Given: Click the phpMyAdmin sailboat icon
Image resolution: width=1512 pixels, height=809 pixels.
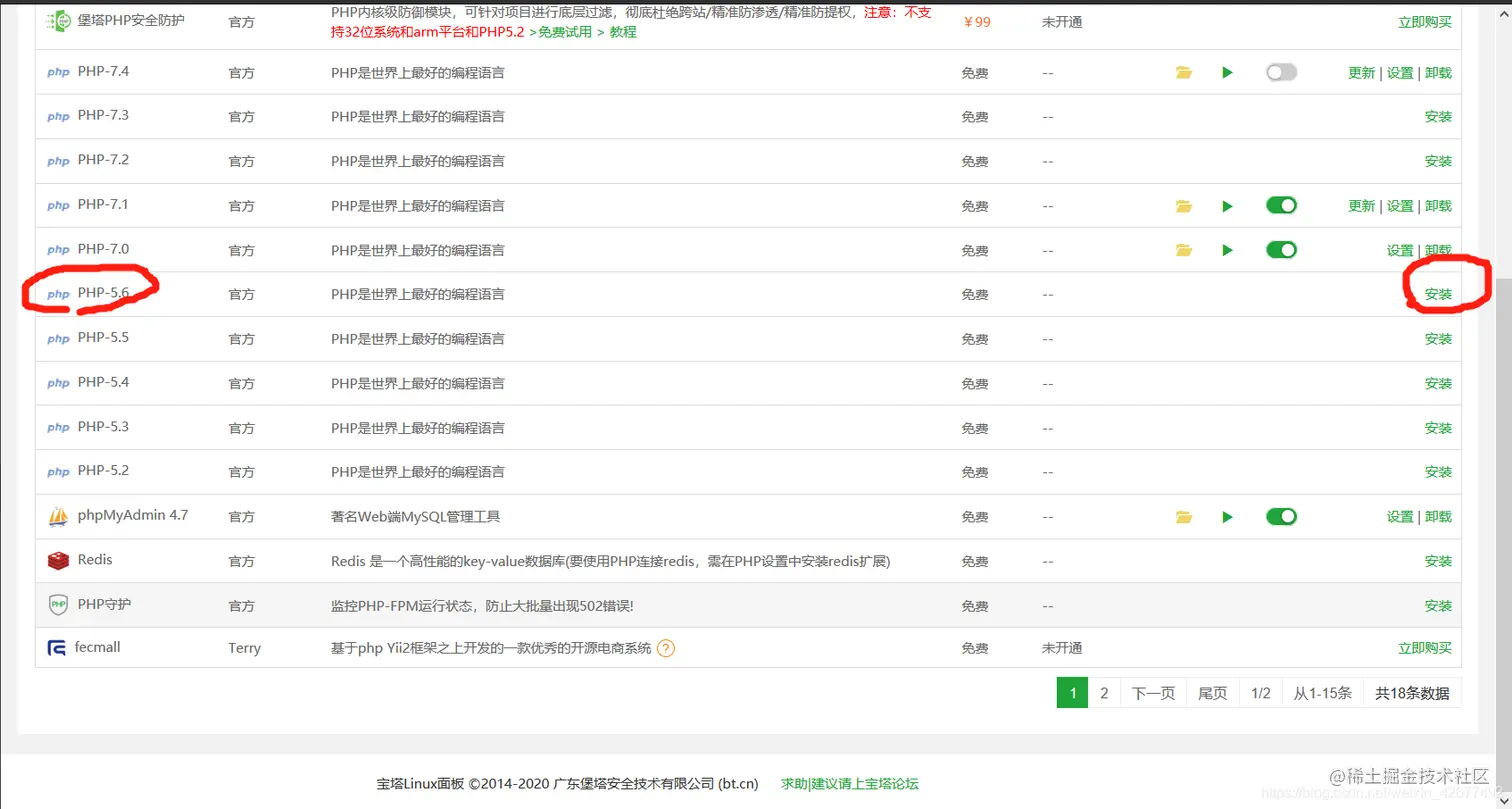Looking at the screenshot, I should (x=58, y=516).
